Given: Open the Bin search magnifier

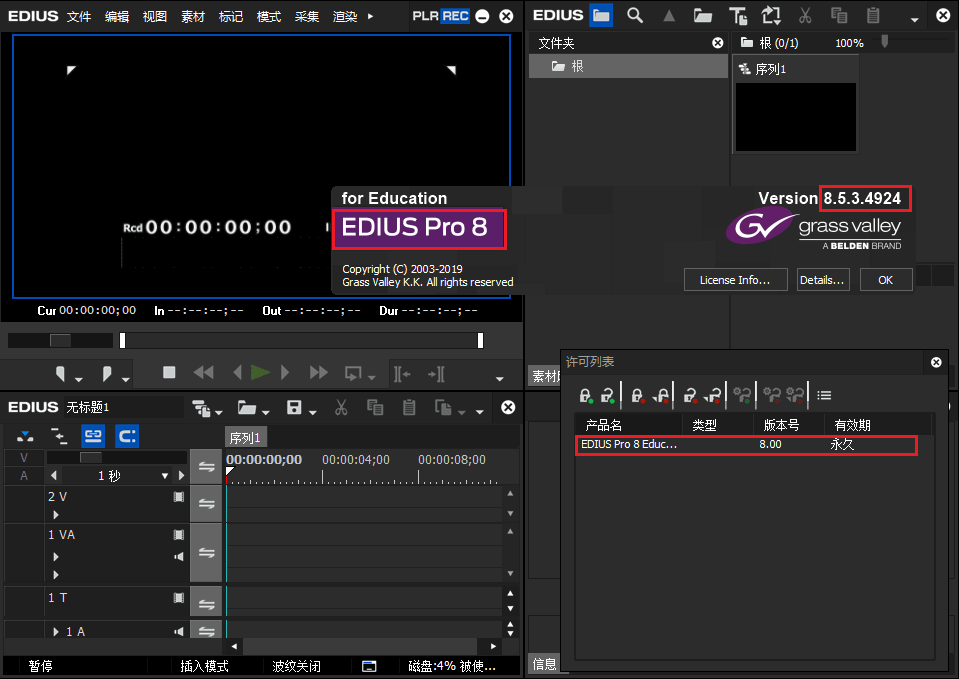Looking at the screenshot, I should pos(635,15).
